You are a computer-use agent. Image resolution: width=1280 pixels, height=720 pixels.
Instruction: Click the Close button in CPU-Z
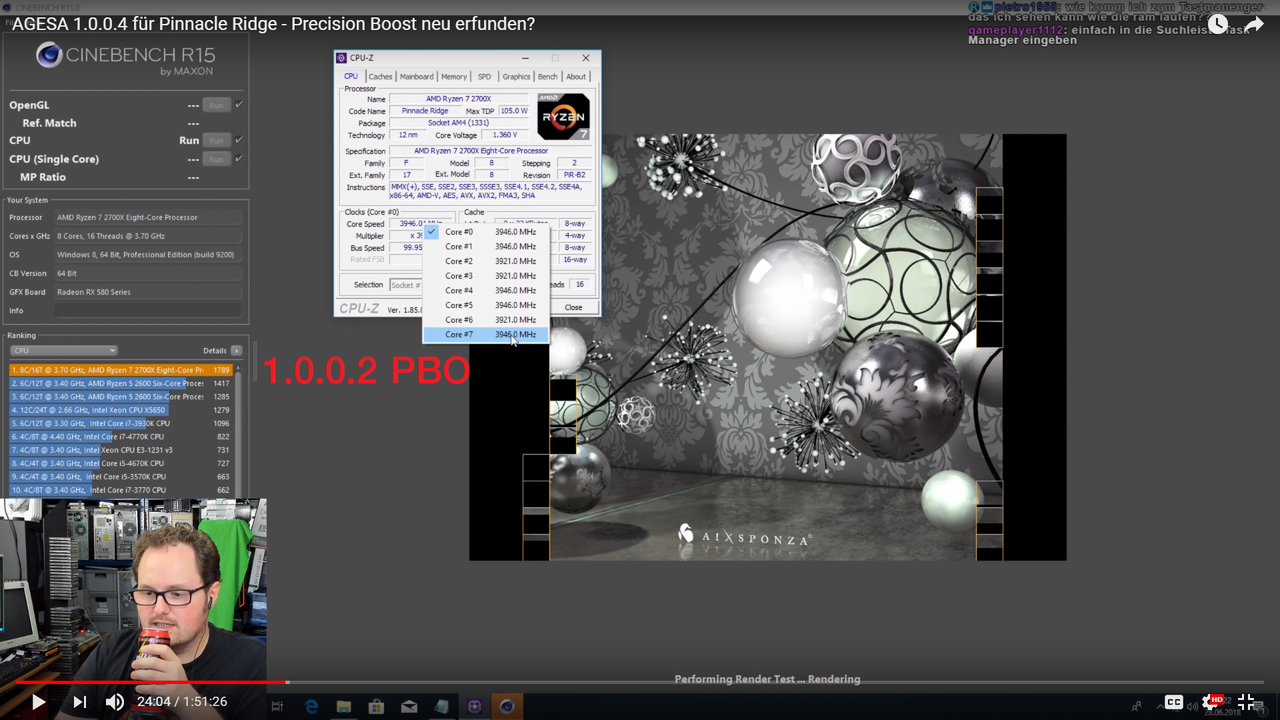tap(573, 307)
